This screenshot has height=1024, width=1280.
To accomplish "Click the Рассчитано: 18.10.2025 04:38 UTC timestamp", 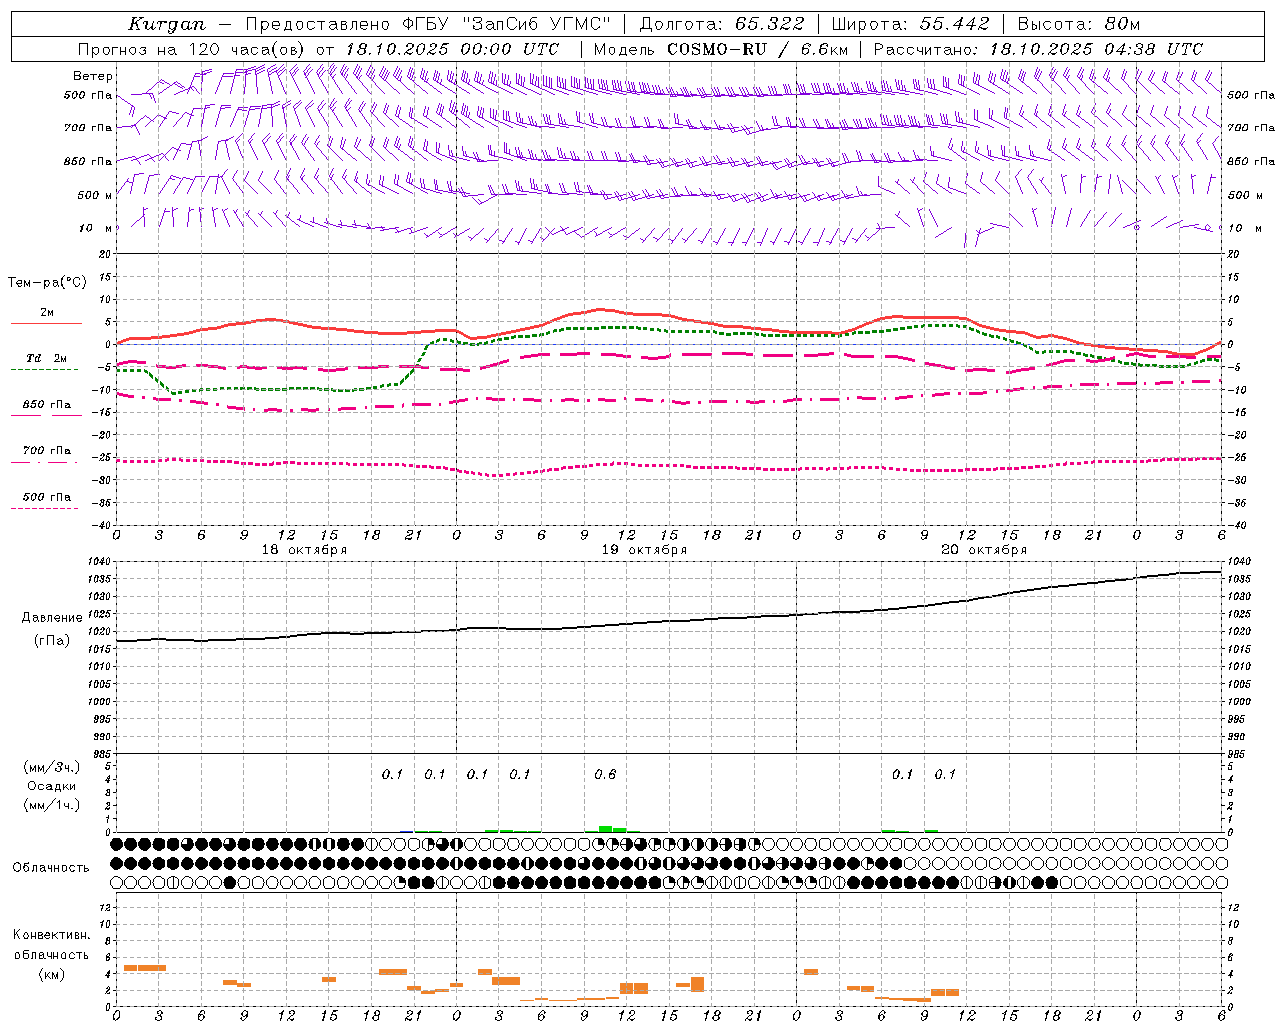I will [x=1038, y=49].
